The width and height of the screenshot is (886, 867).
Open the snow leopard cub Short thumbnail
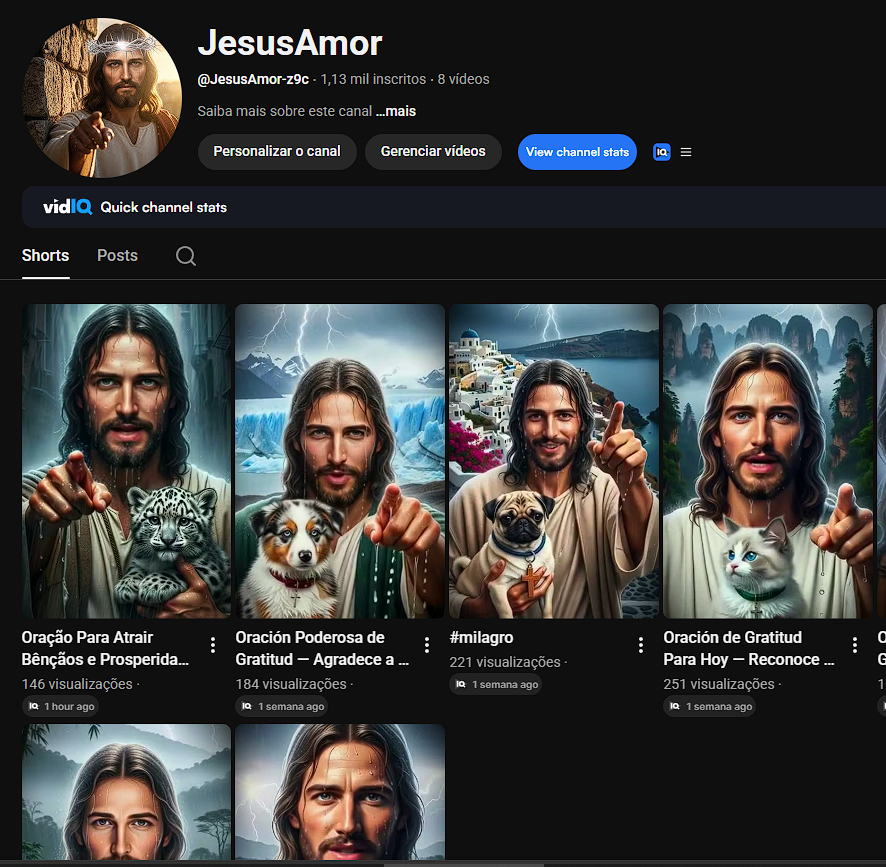tap(127, 461)
